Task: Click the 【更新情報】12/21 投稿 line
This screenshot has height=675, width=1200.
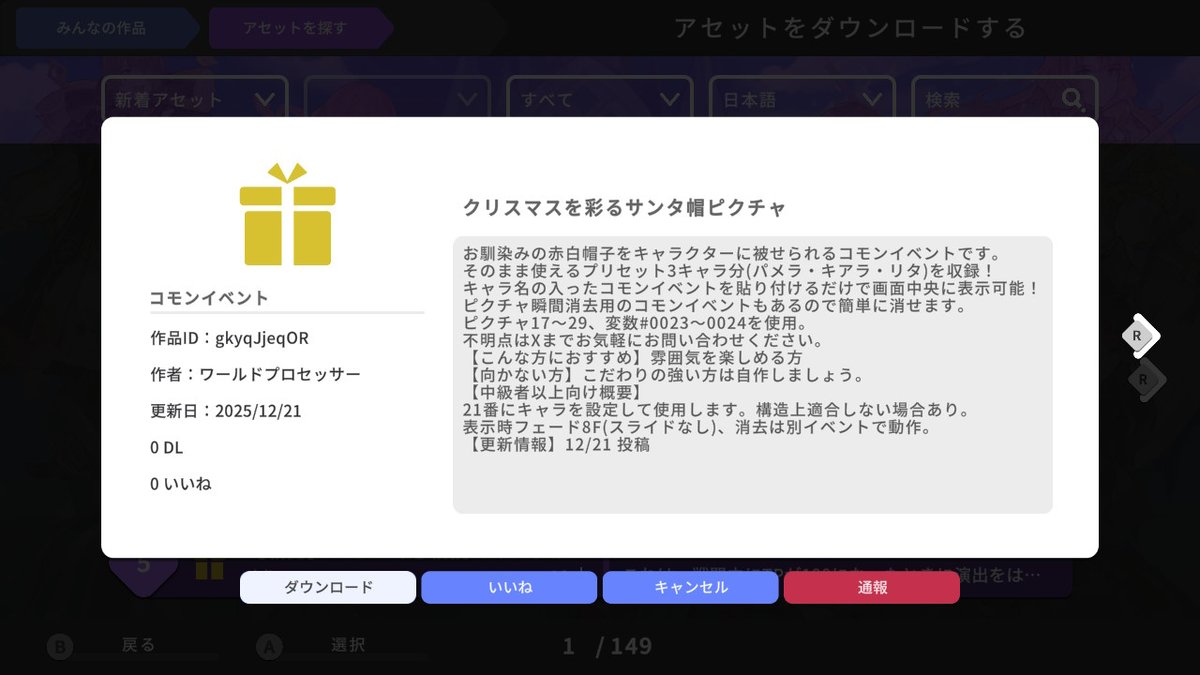Action: point(557,444)
